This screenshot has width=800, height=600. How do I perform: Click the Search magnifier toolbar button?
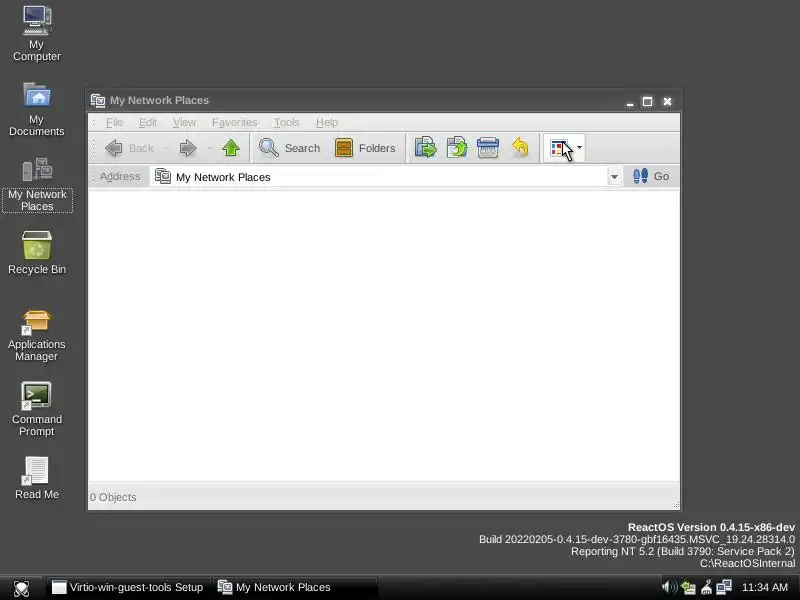coord(289,148)
